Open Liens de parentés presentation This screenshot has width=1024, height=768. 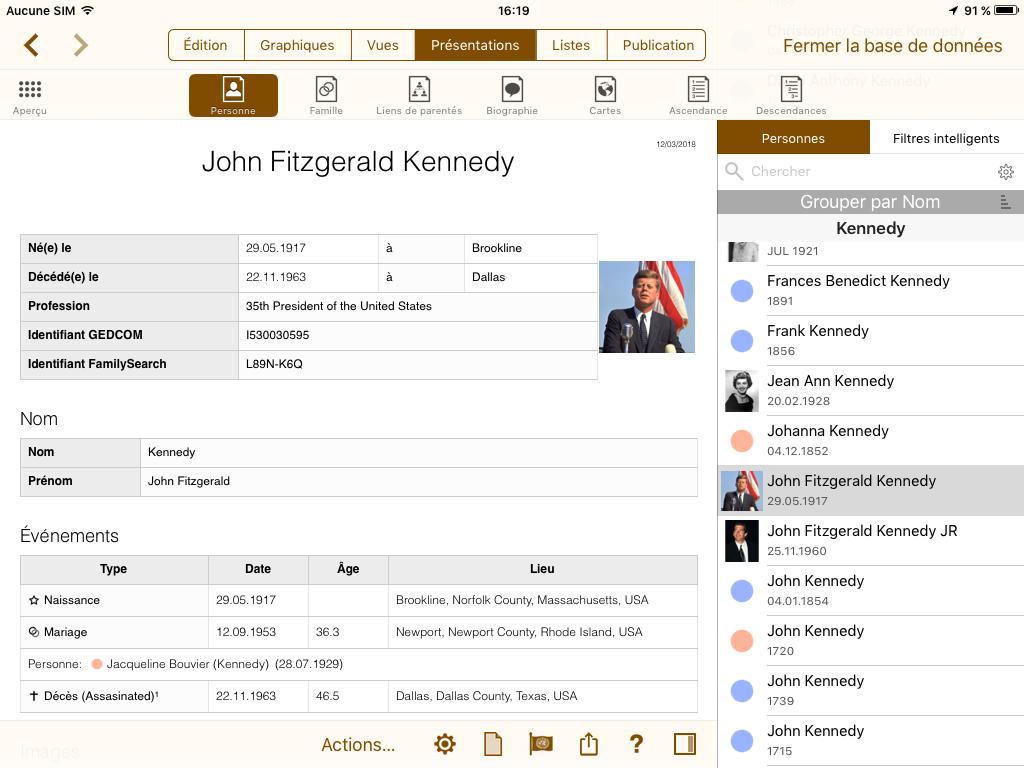click(419, 95)
